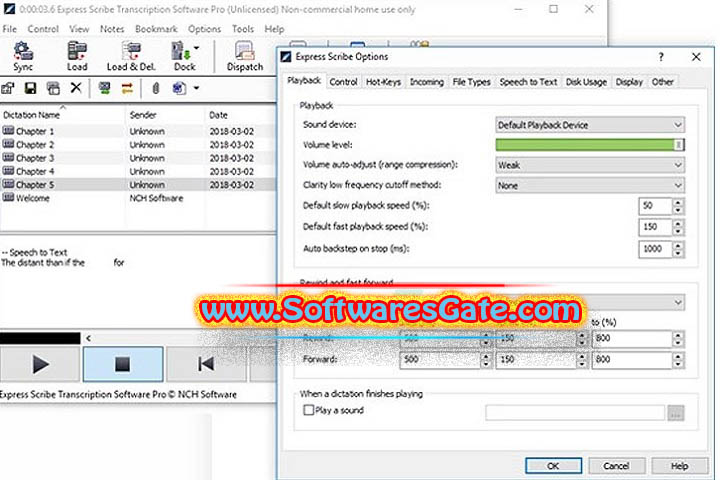Click the browse button for sound file
This screenshot has height=480, width=720.
(675, 413)
